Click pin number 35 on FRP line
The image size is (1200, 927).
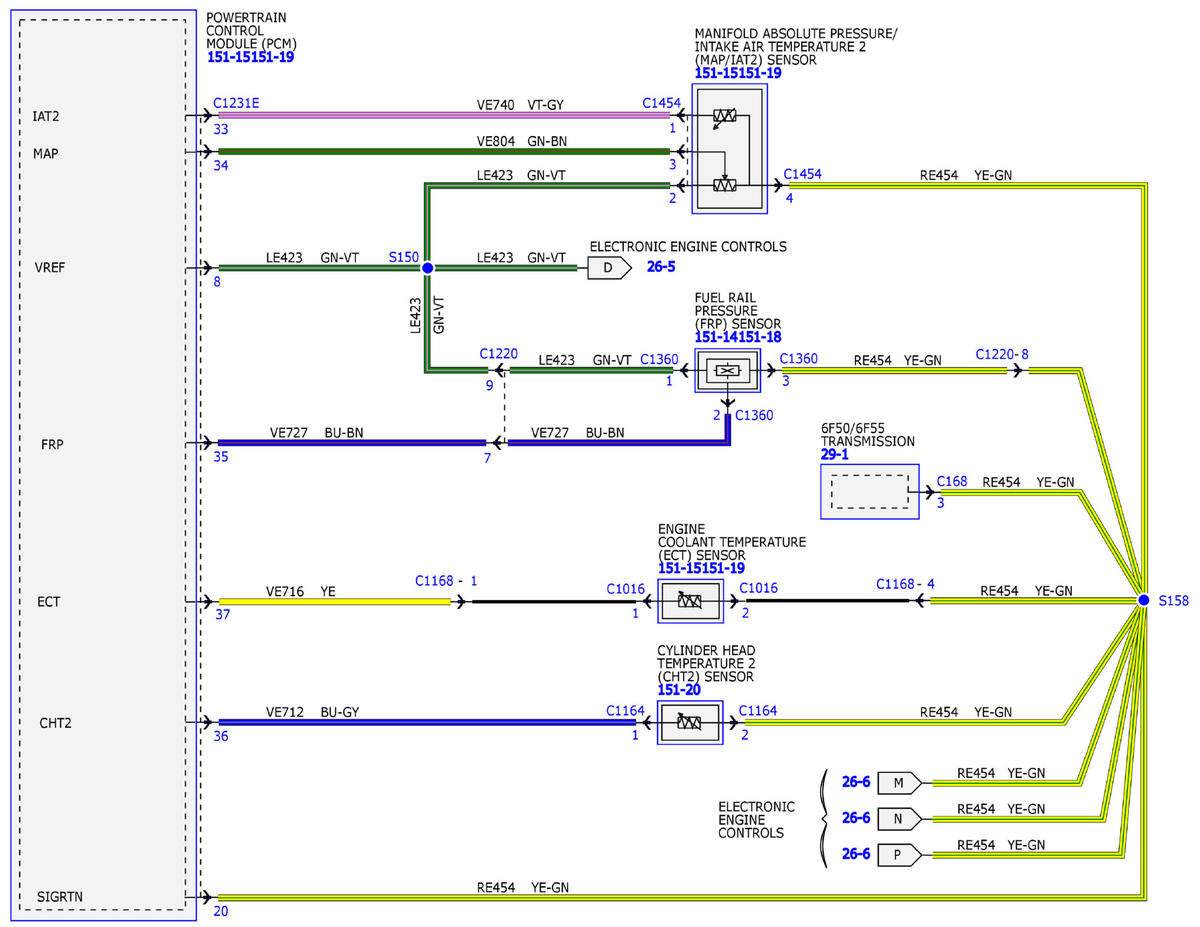221,457
